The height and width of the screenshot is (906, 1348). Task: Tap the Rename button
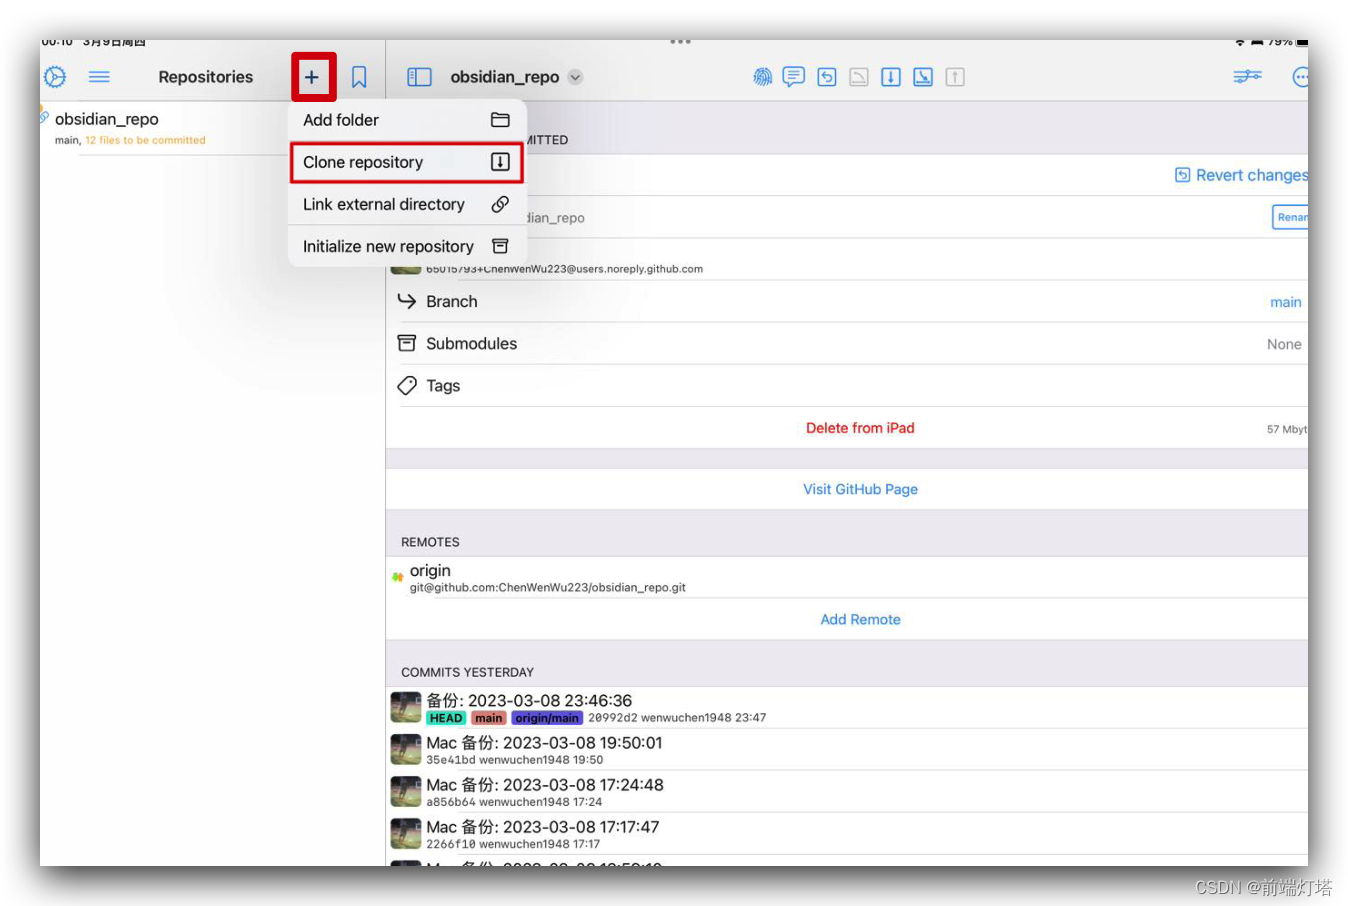pyautogui.click(x=1291, y=217)
